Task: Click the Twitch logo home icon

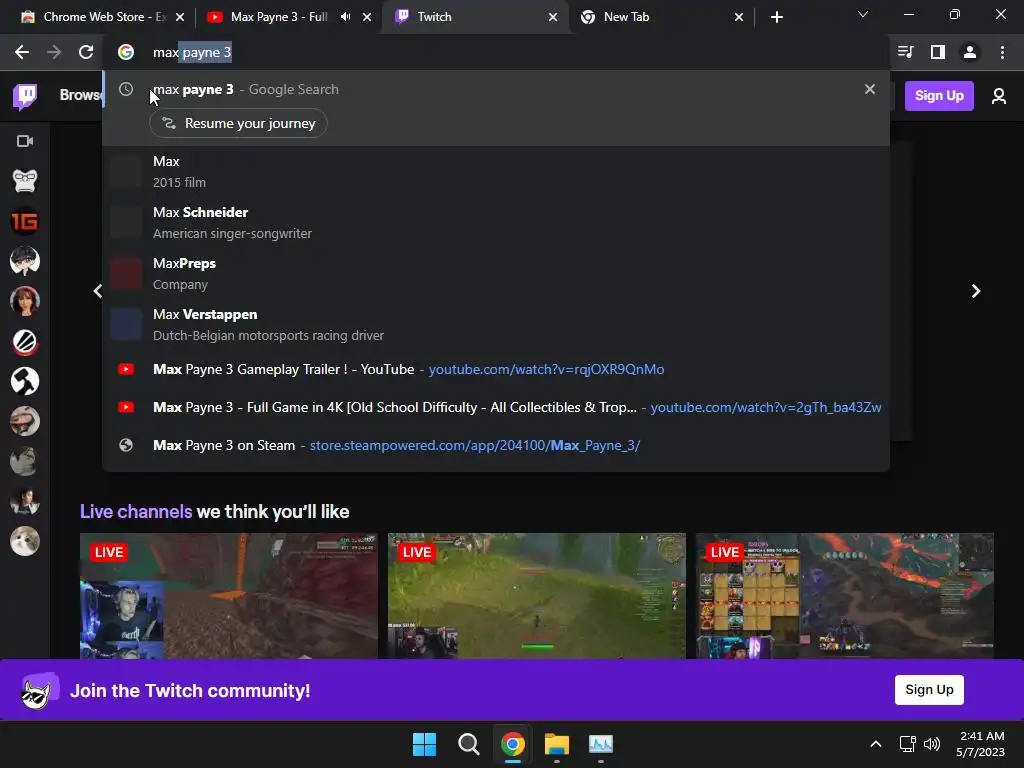Action: click(25, 96)
